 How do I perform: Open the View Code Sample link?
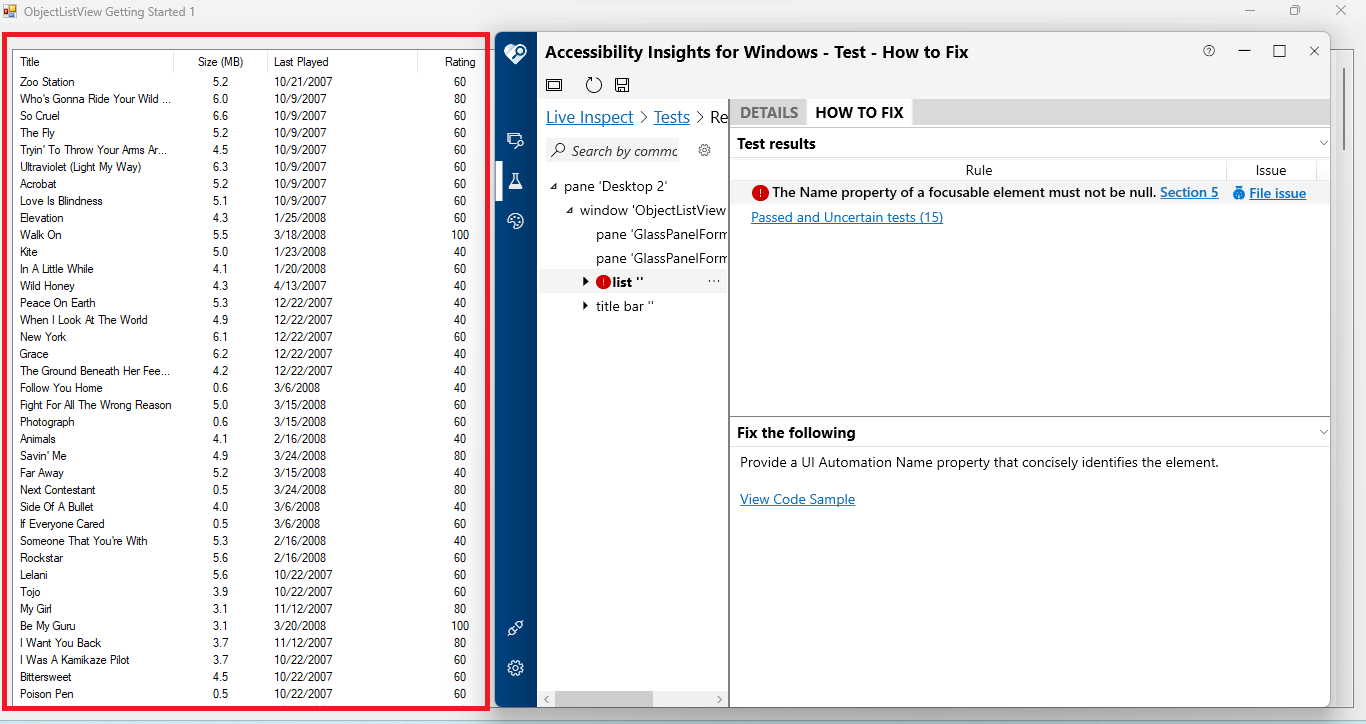coord(797,499)
